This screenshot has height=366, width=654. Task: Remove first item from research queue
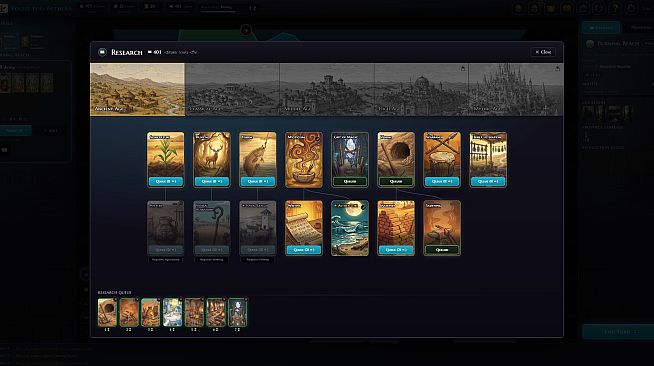coord(116,299)
